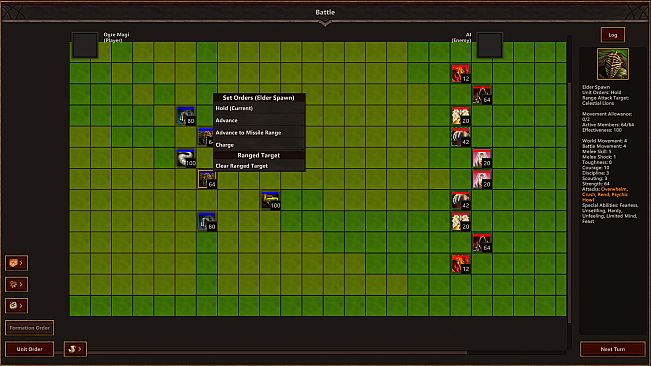651x366 pixels.
Task: Select the player unit partly hidden by orders menu
Action: pos(205,137)
